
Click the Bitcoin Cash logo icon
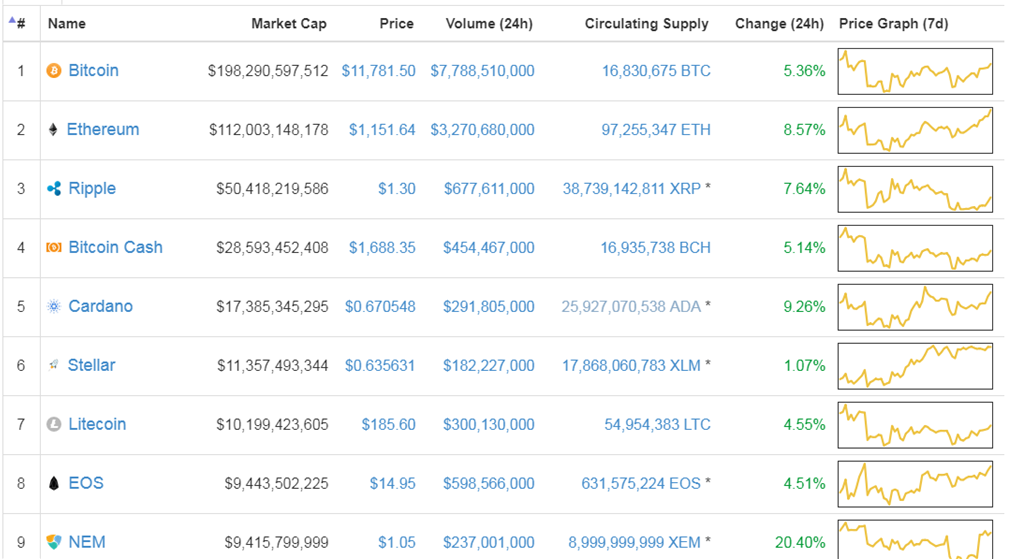click(x=54, y=247)
